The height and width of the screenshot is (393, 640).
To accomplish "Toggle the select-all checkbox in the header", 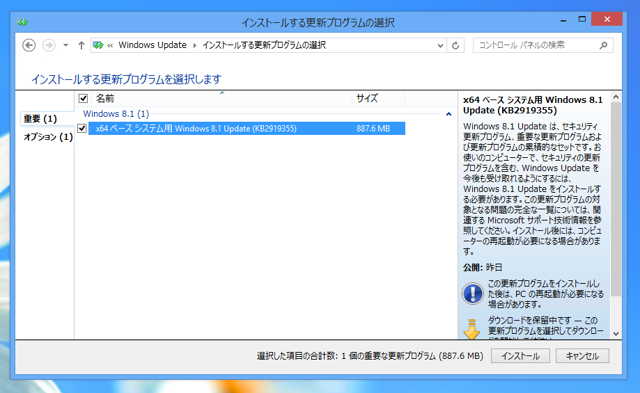I will point(83,98).
